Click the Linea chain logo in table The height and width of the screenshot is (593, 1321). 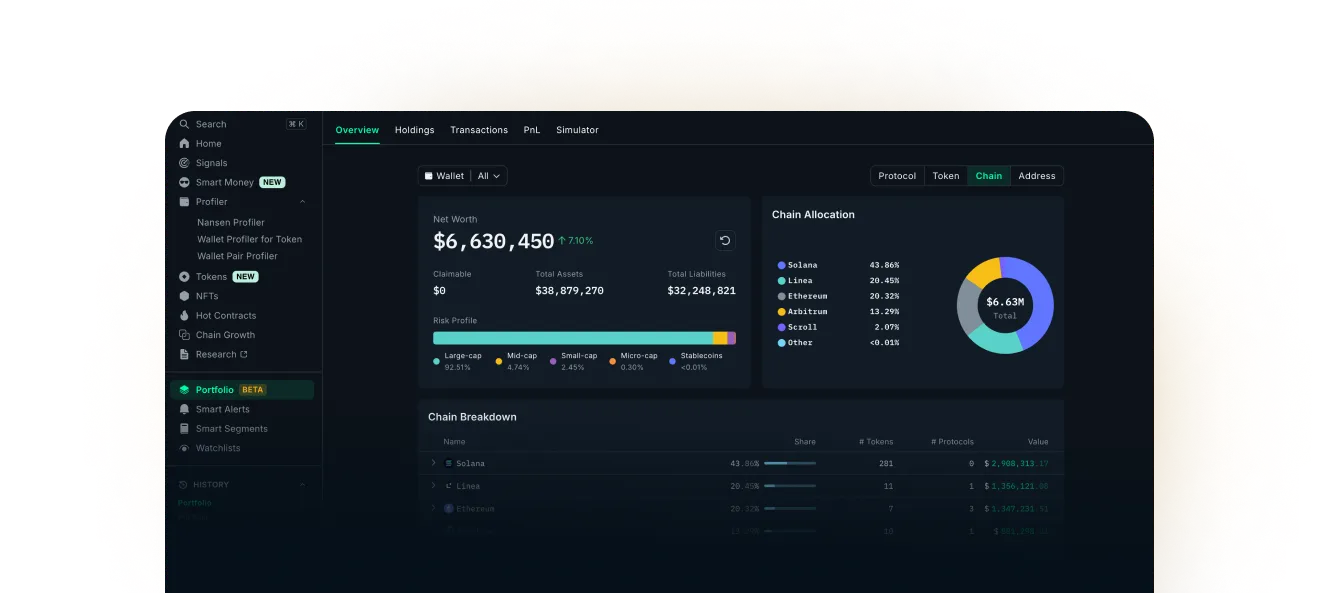[449, 486]
